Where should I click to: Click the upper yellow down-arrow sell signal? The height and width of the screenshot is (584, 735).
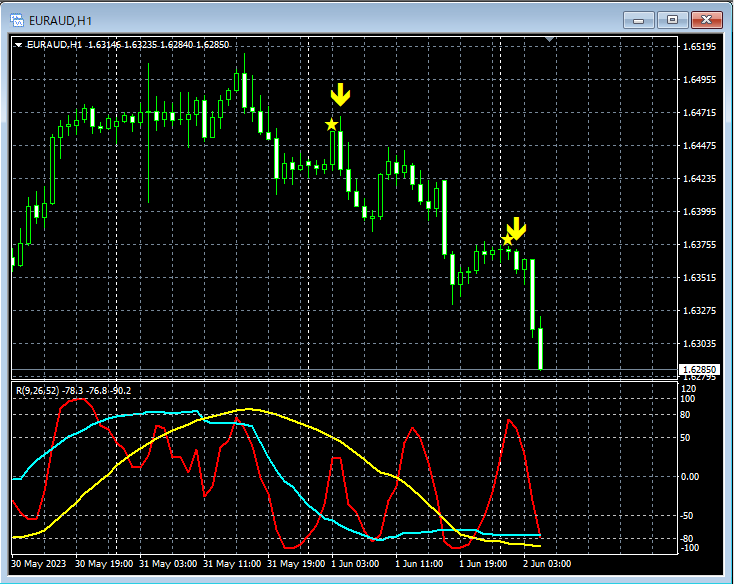pyautogui.click(x=340, y=95)
